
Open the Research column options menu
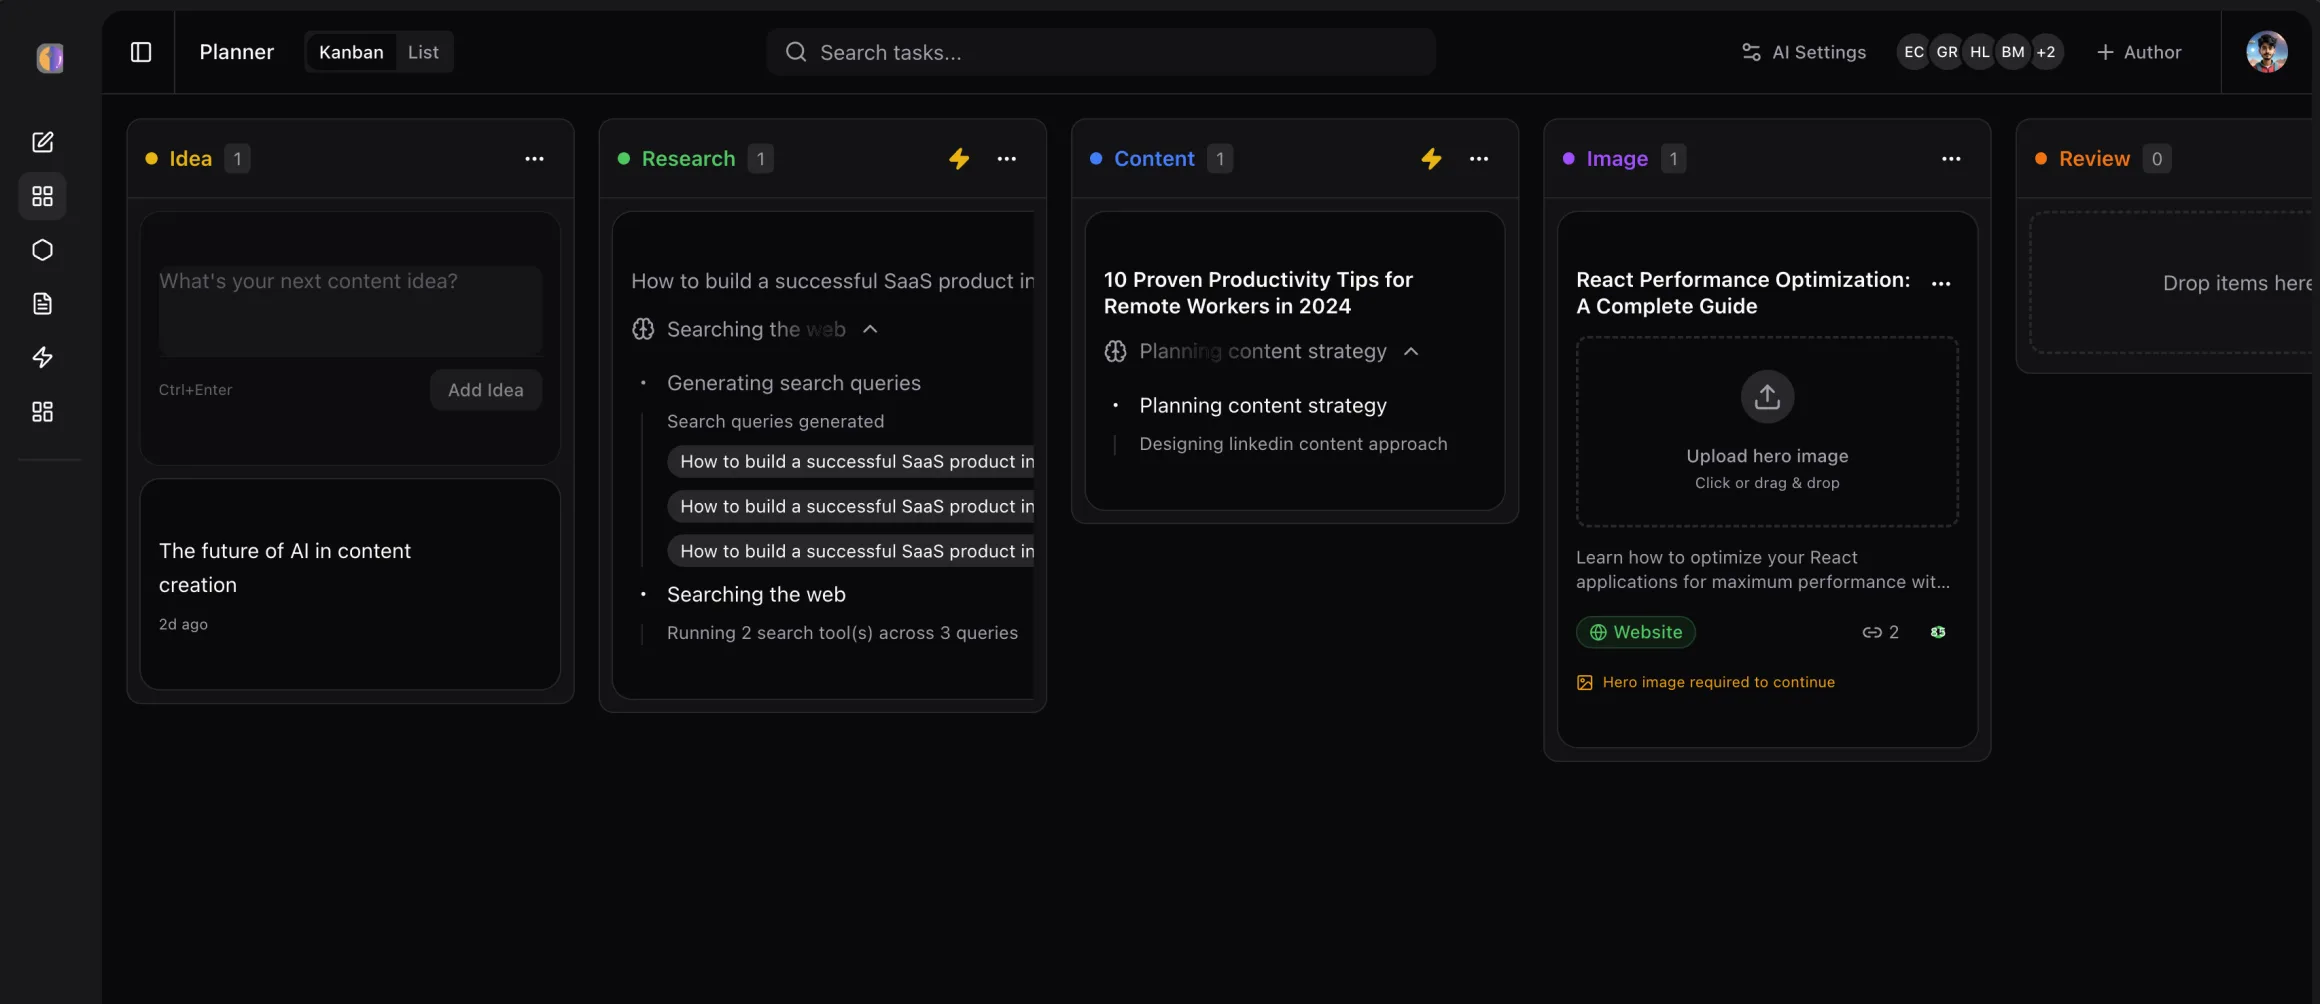coord(1006,159)
